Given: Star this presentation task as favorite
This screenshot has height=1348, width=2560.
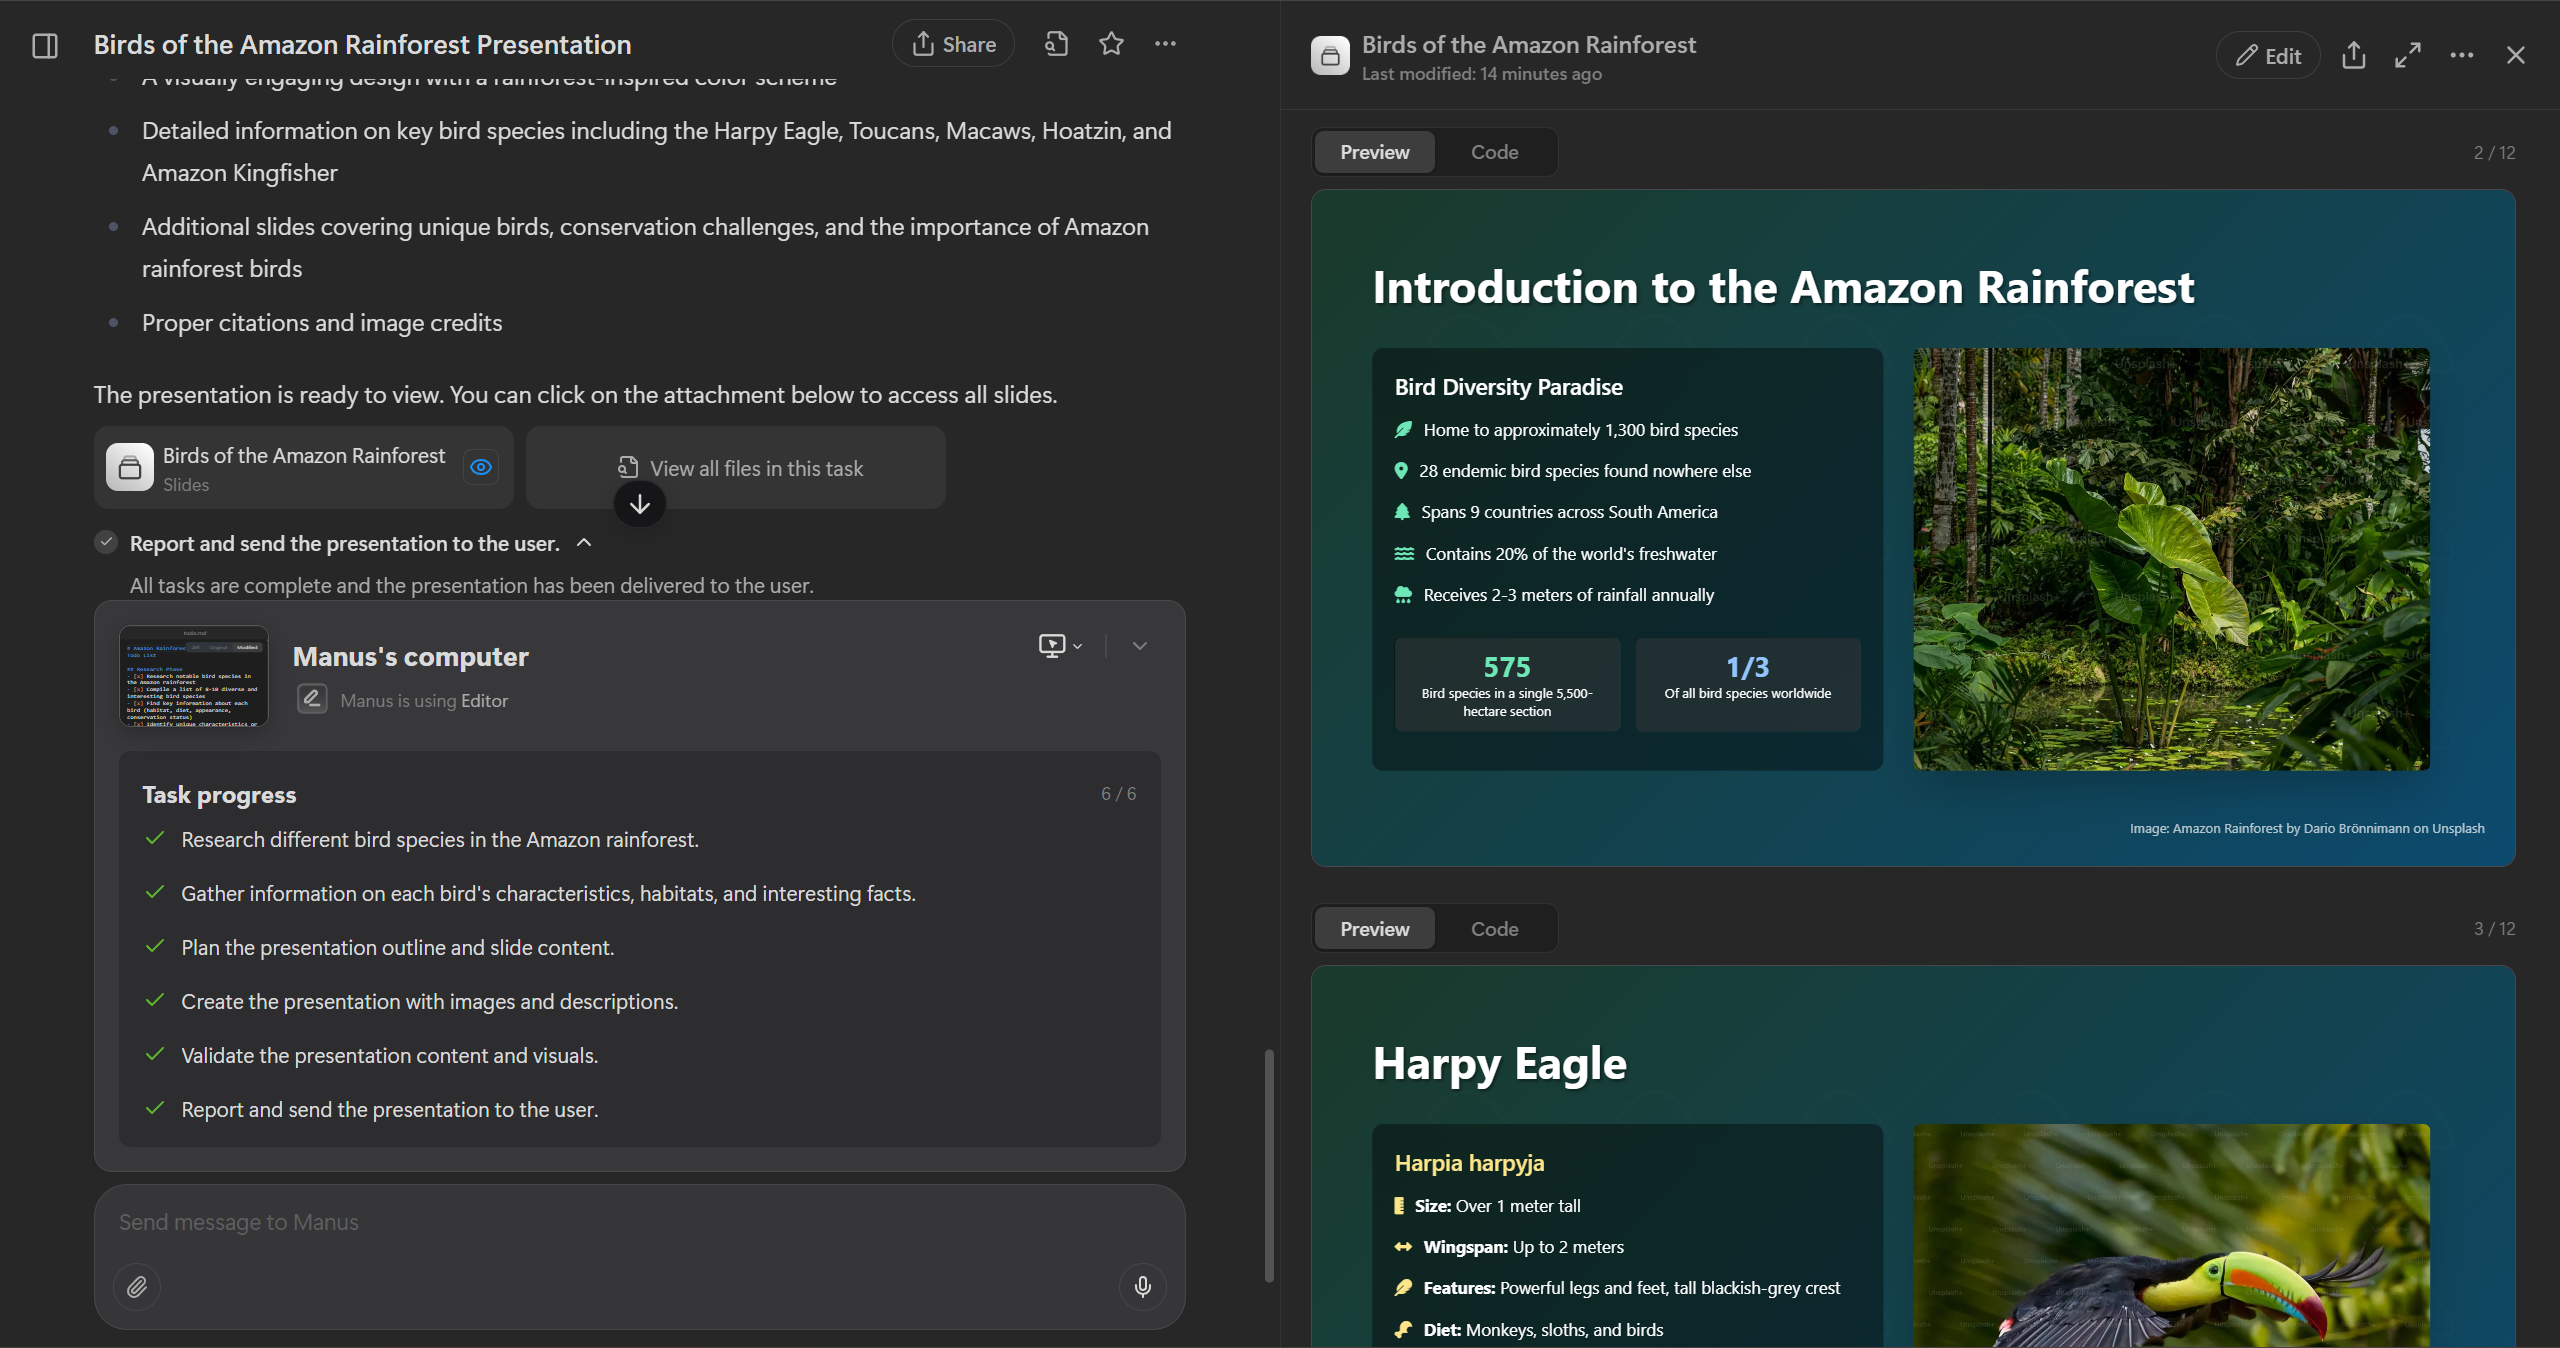Looking at the screenshot, I should [1111, 44].
